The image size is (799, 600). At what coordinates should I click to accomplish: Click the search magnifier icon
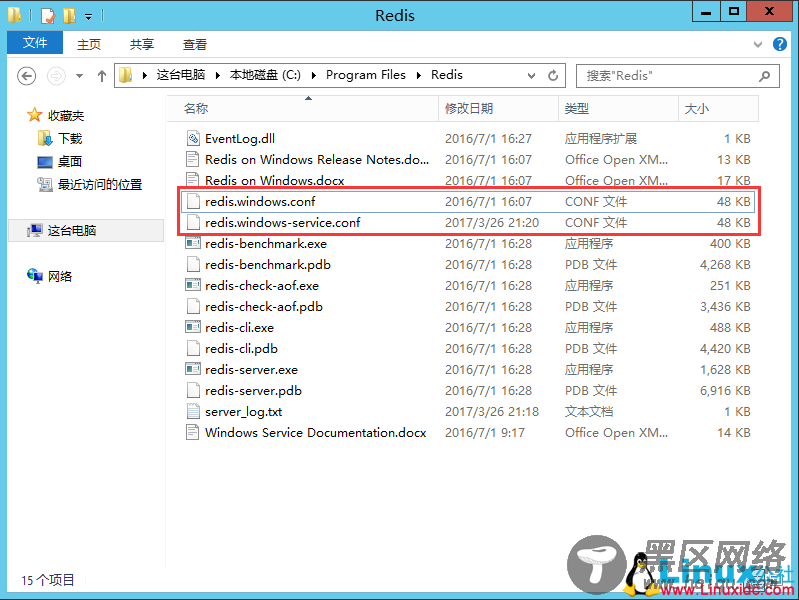pyautogui.click(x=764, y=76)
